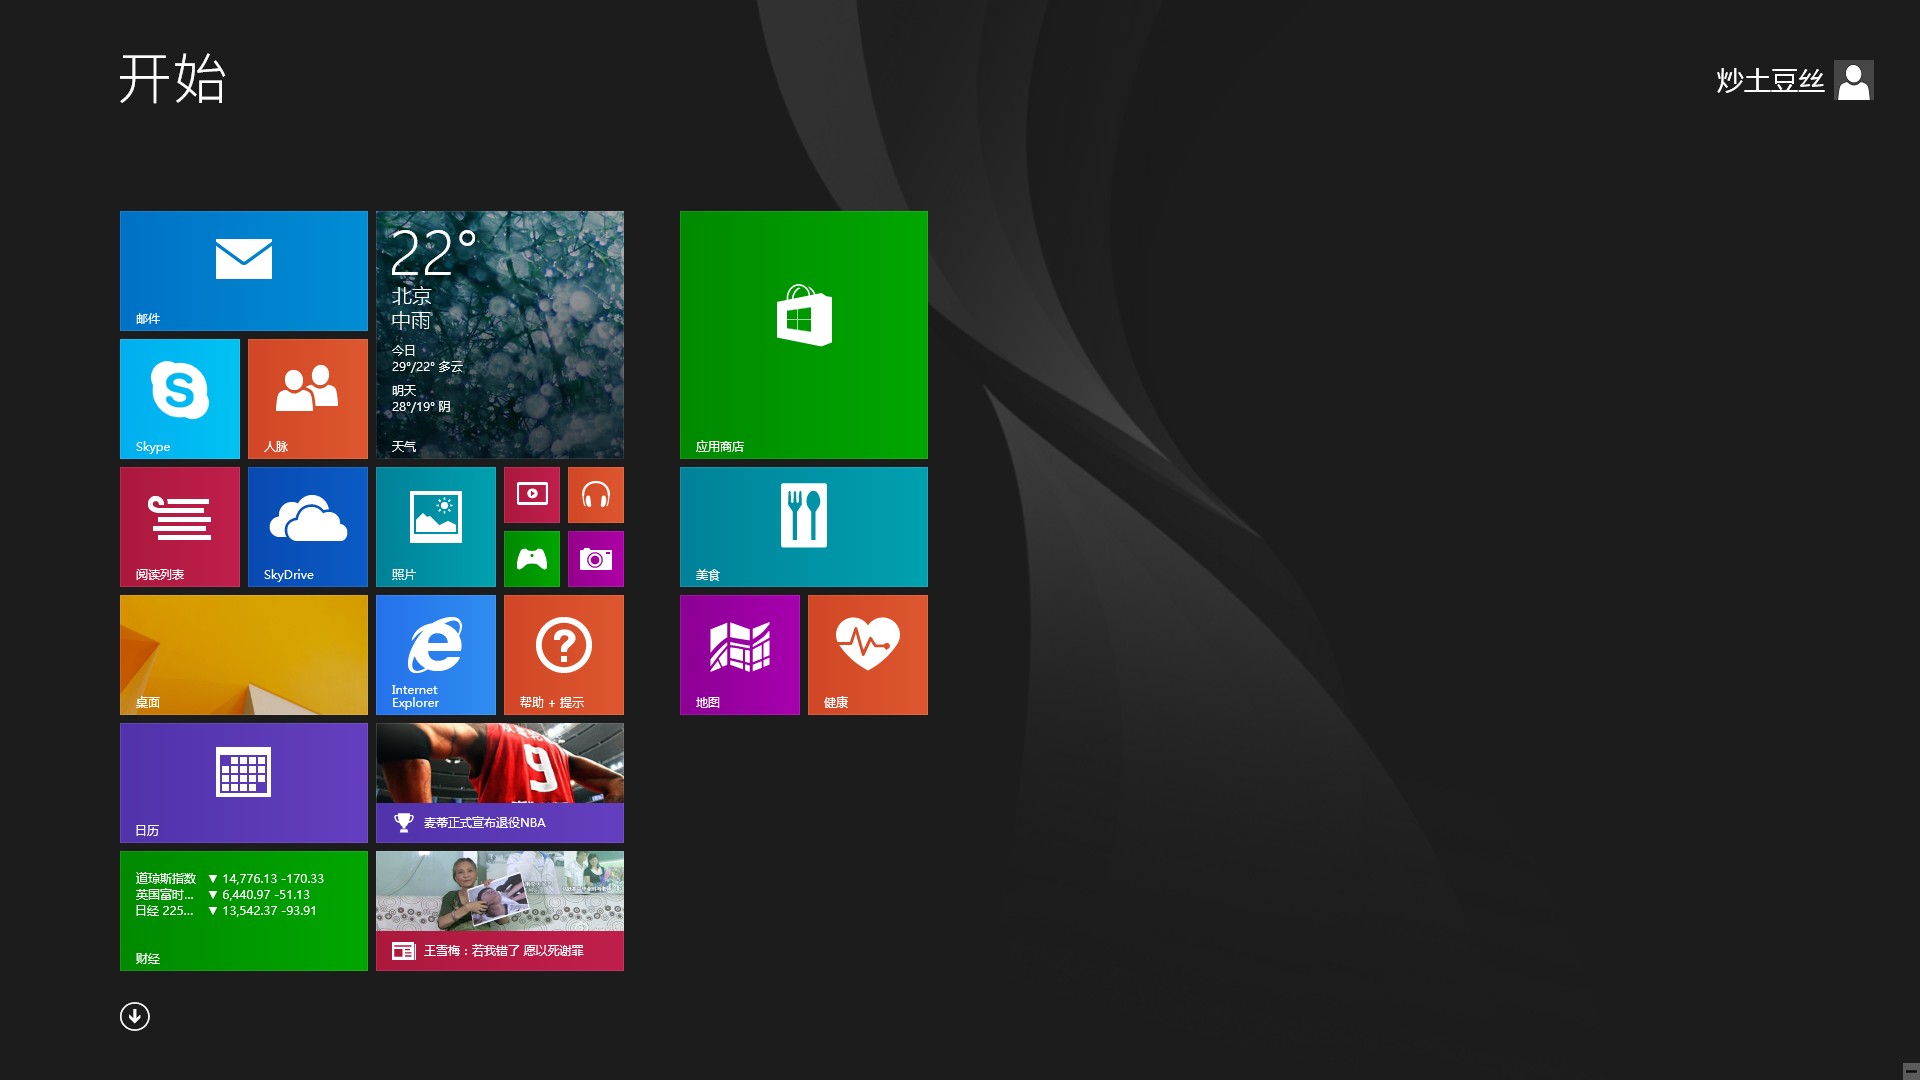Open the Mail (邮件) tile
The height and width of the screenshot is (1080, 1920).
243,270
